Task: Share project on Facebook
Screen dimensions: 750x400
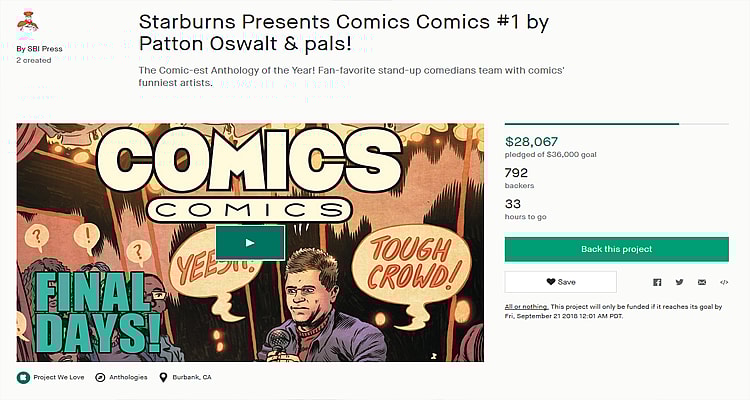Action: click(x=657, y=282)
